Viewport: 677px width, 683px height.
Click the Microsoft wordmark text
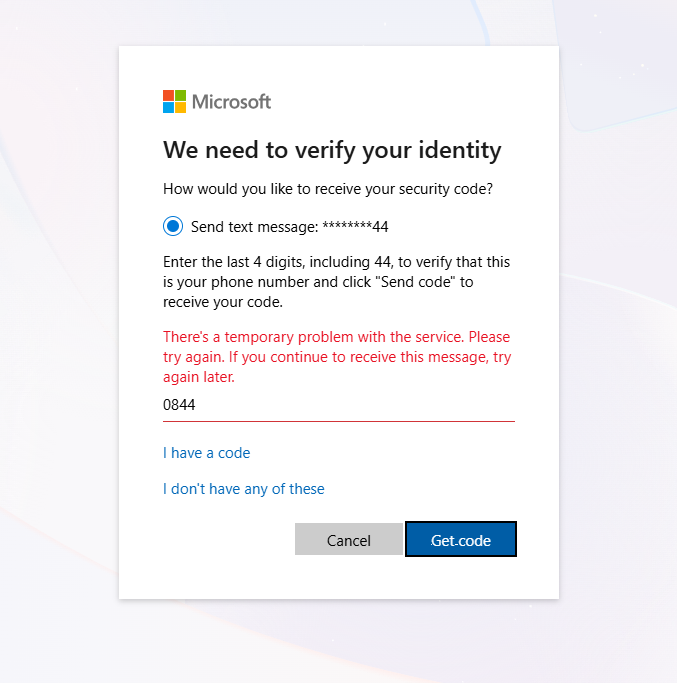tap(231, 102)
